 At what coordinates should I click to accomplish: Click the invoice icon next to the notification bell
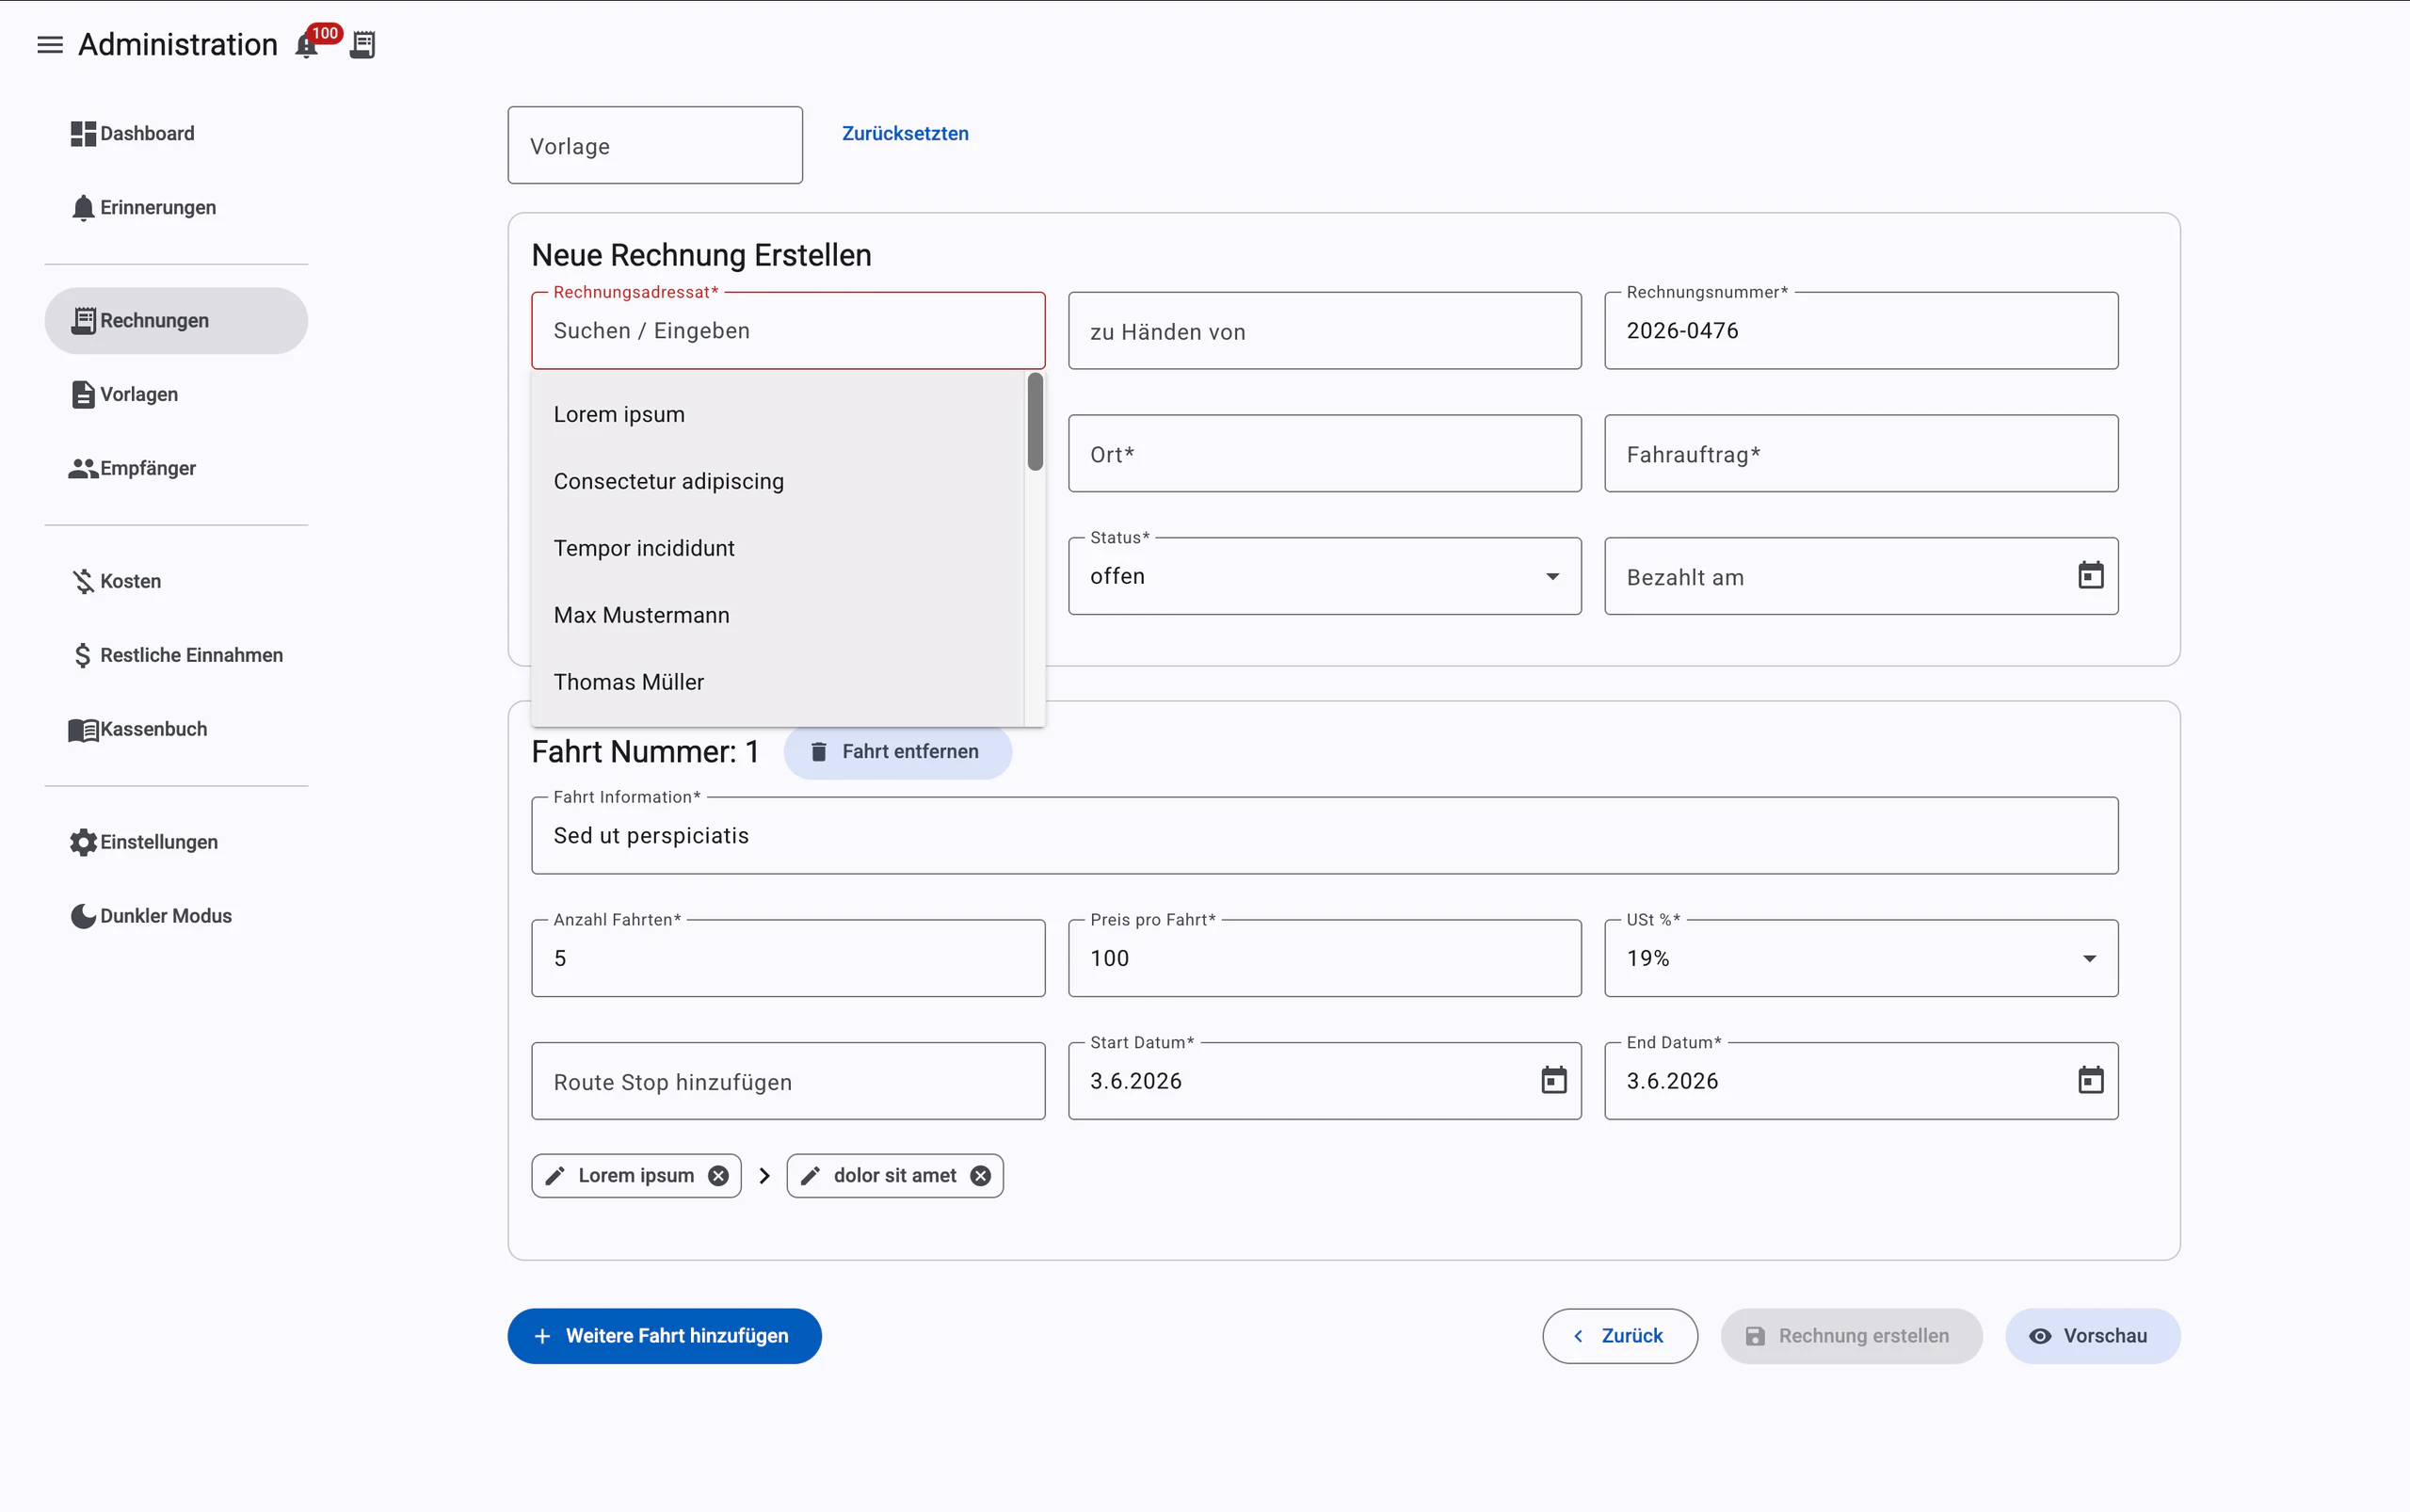tap(363, 45)
